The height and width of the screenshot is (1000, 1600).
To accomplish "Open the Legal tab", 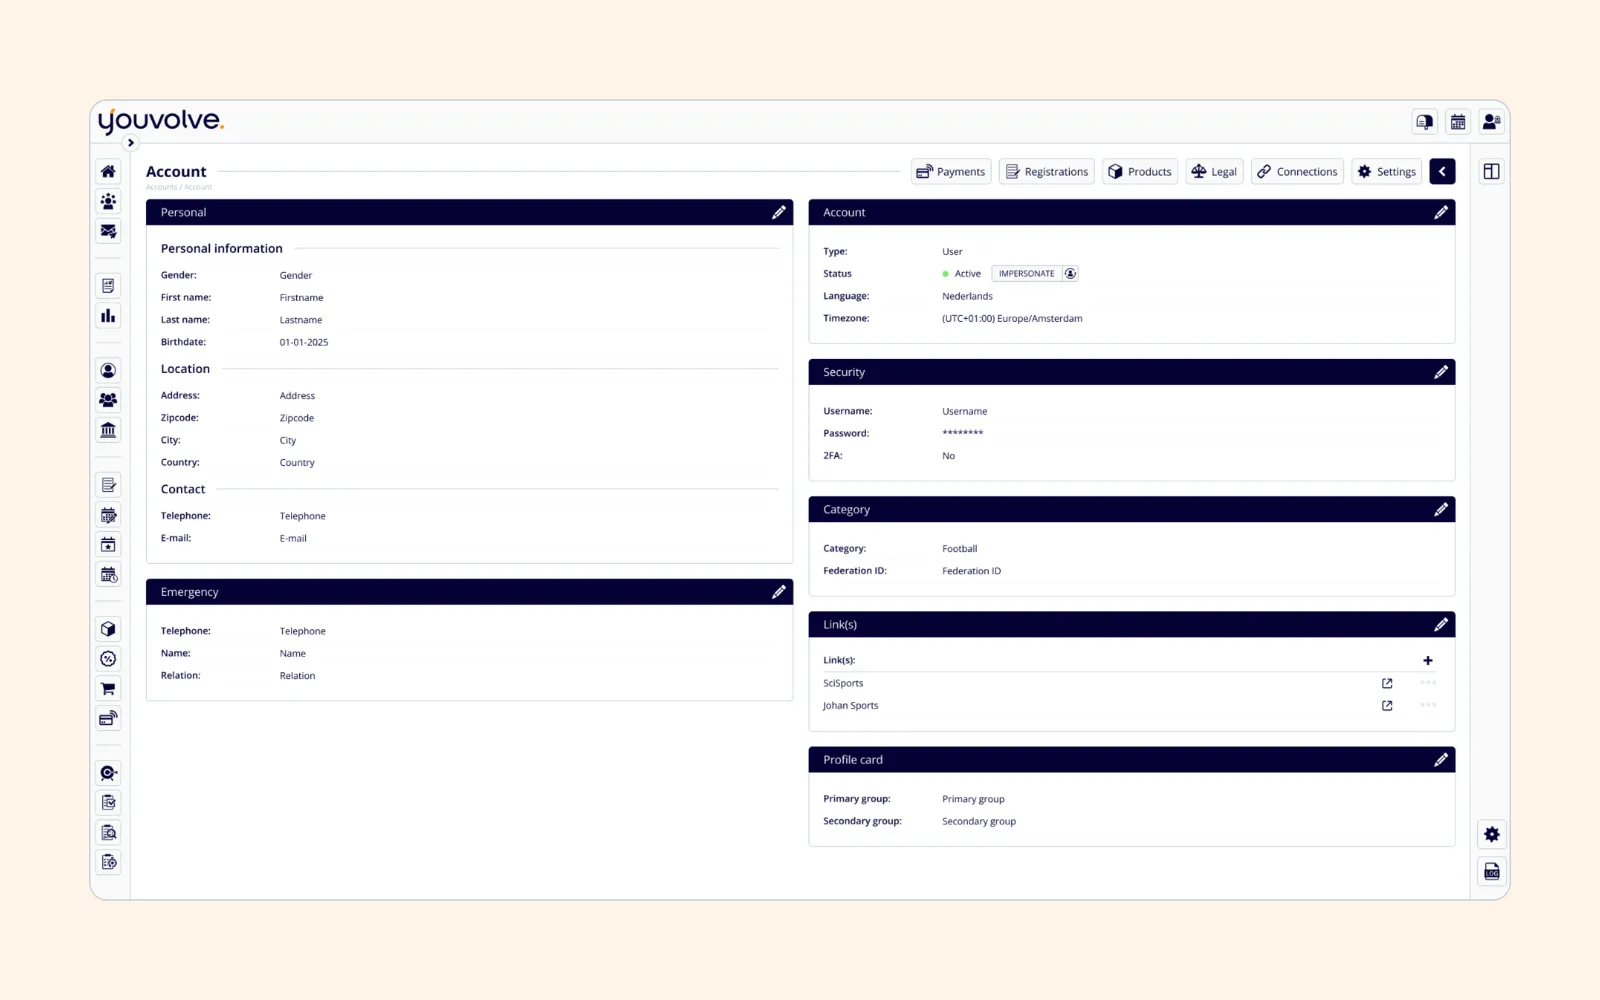I will tap(1214, 172).
